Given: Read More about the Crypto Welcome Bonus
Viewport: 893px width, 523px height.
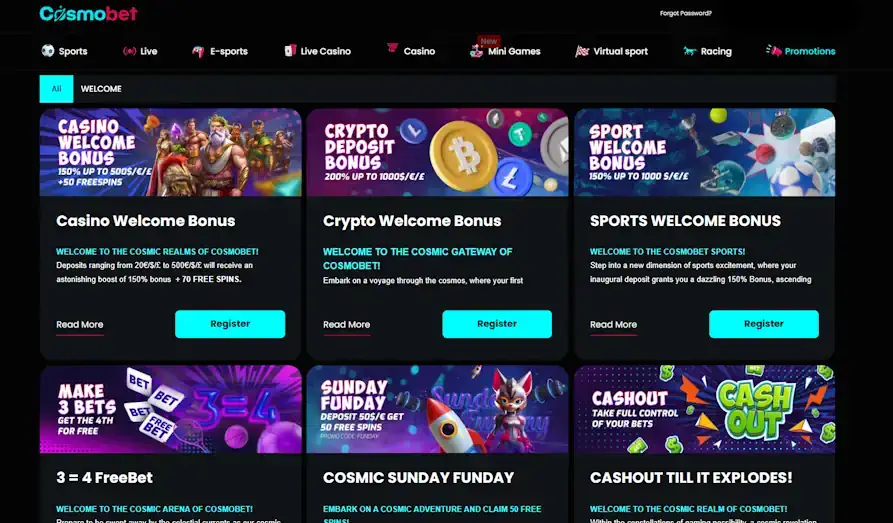Looking at the screenshot, I should 346,325.
